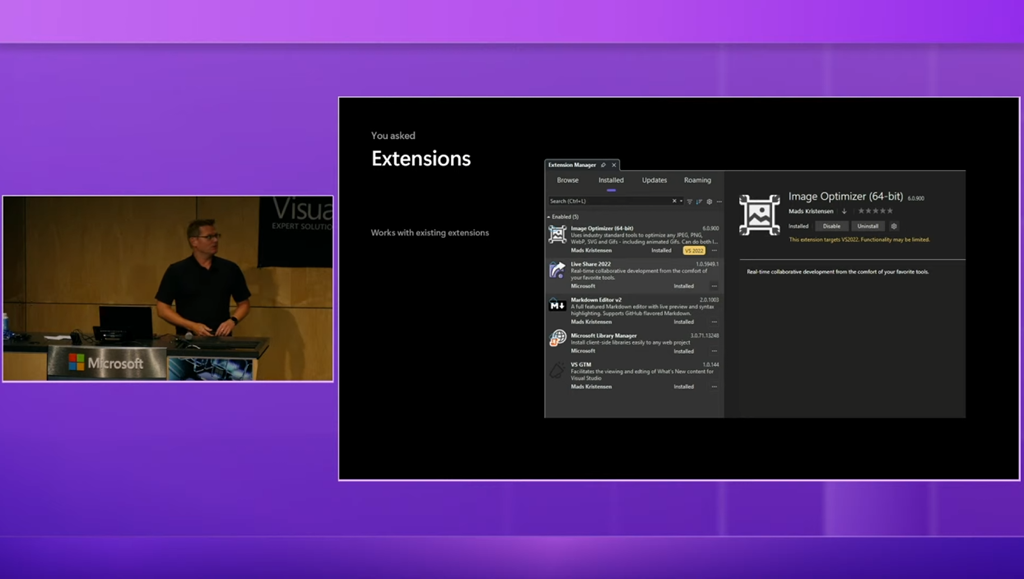Pin the Extension Manager tab
The width and height of the screenshot is (1024, 579).
pos(604,165)
